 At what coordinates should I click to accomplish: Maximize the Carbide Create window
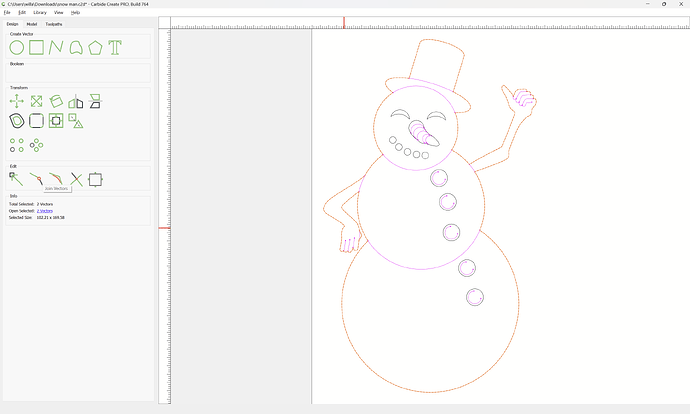click(664, 4)
